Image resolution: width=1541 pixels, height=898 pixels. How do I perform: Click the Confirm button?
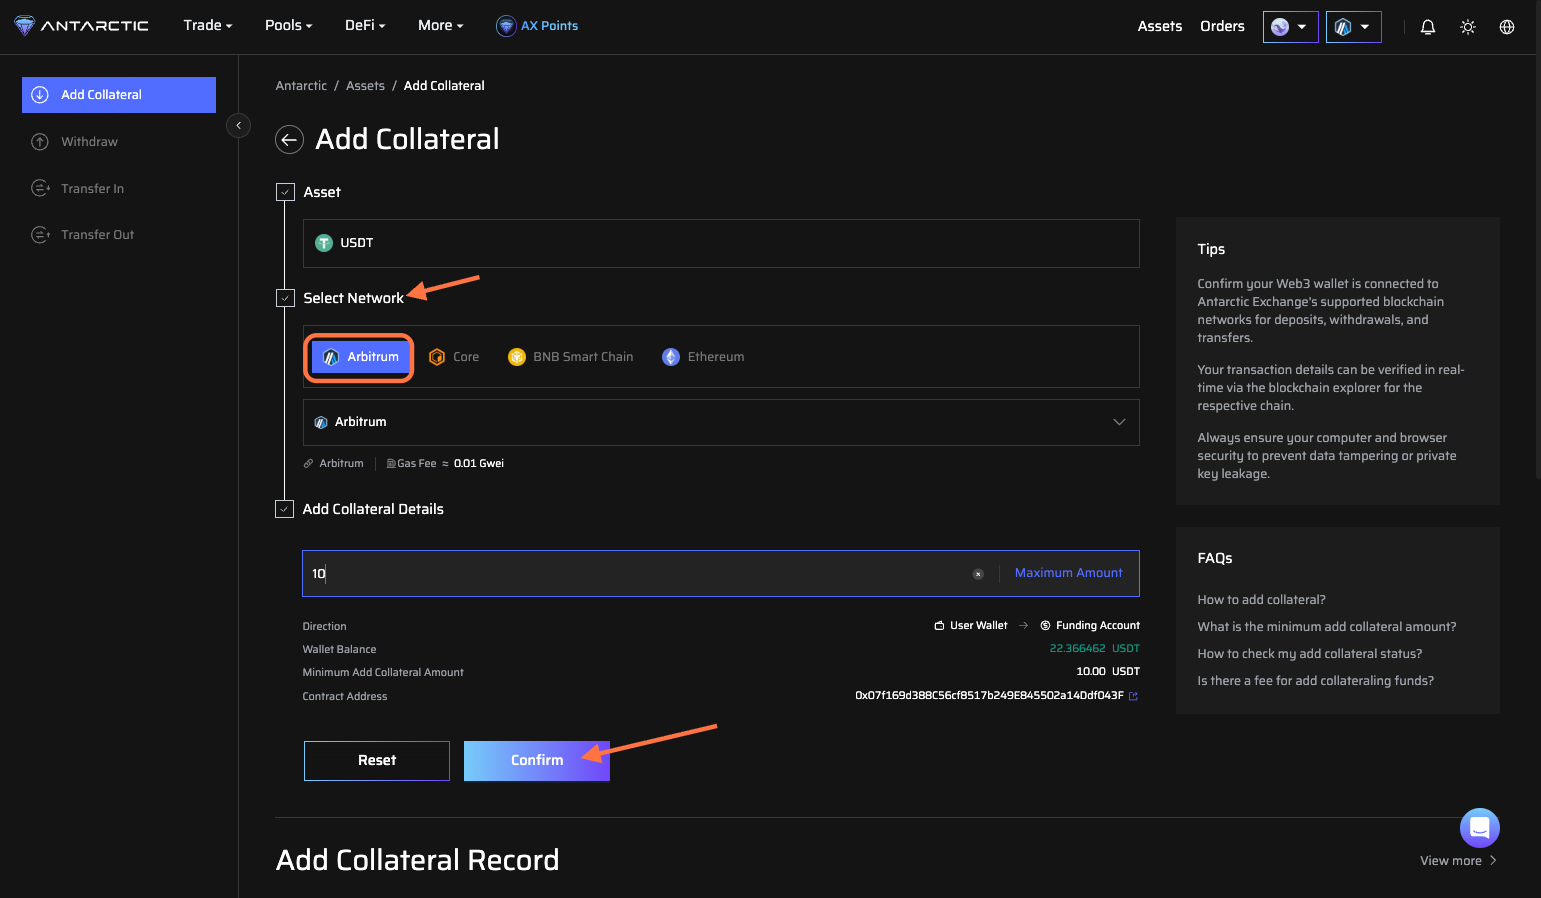(x=537, y=761)
